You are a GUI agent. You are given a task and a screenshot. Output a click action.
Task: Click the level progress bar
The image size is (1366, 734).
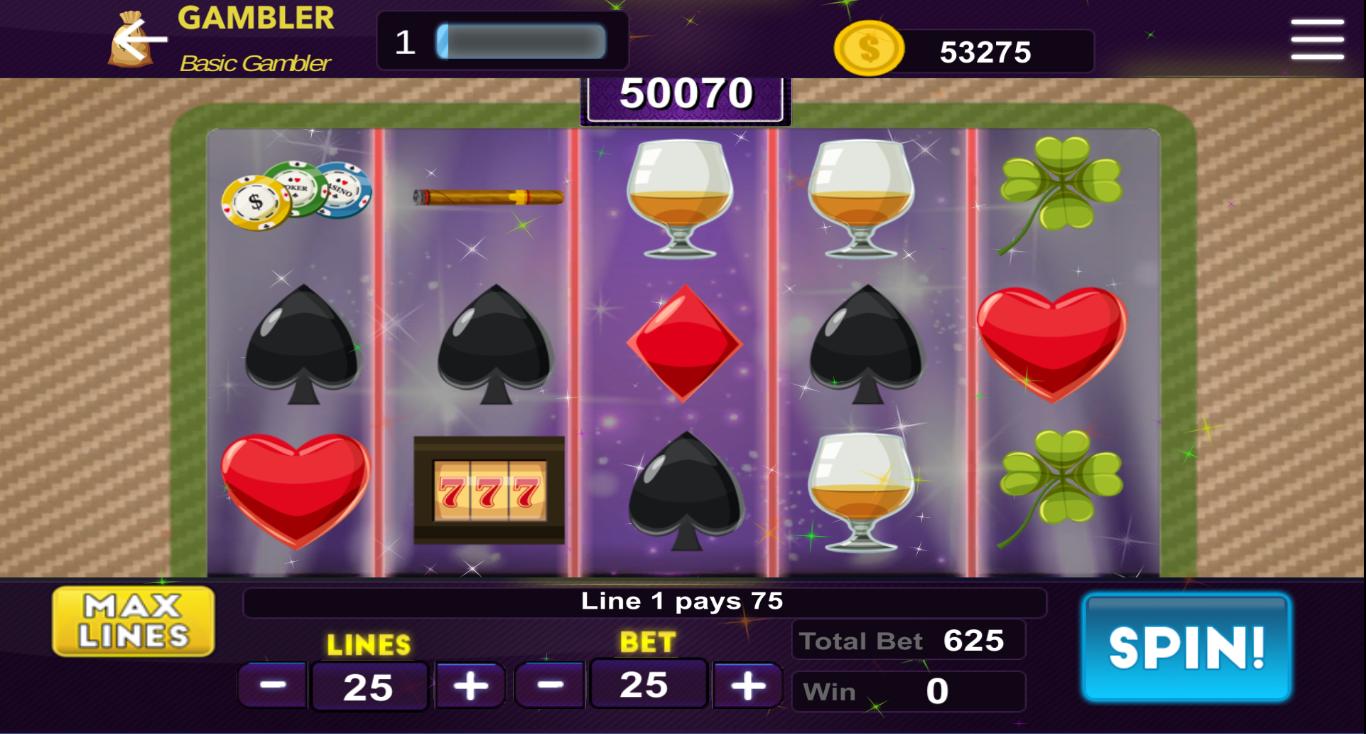(x=521, y=42)
